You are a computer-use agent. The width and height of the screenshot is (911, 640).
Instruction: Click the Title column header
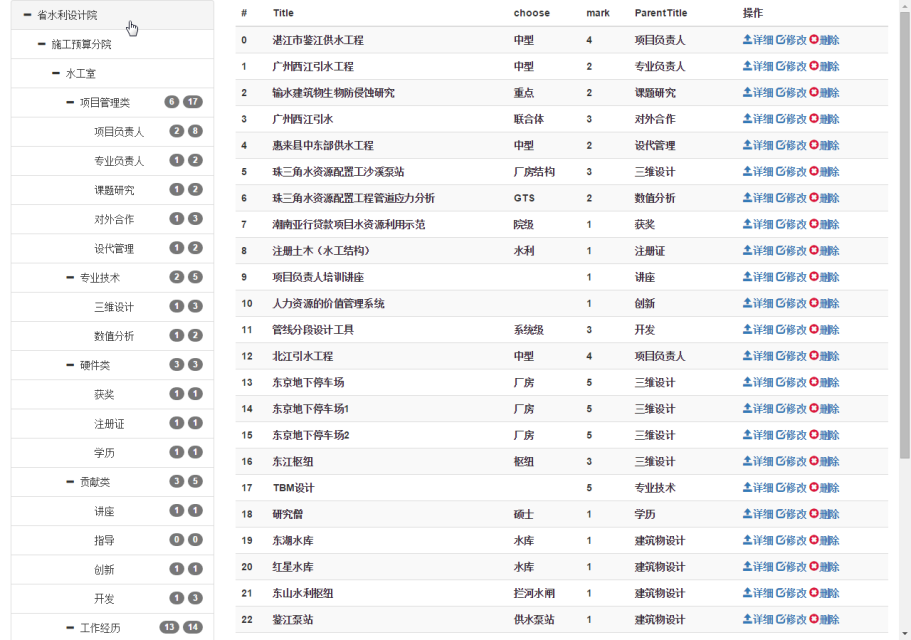pyautogui.click(x=283, y=13)
